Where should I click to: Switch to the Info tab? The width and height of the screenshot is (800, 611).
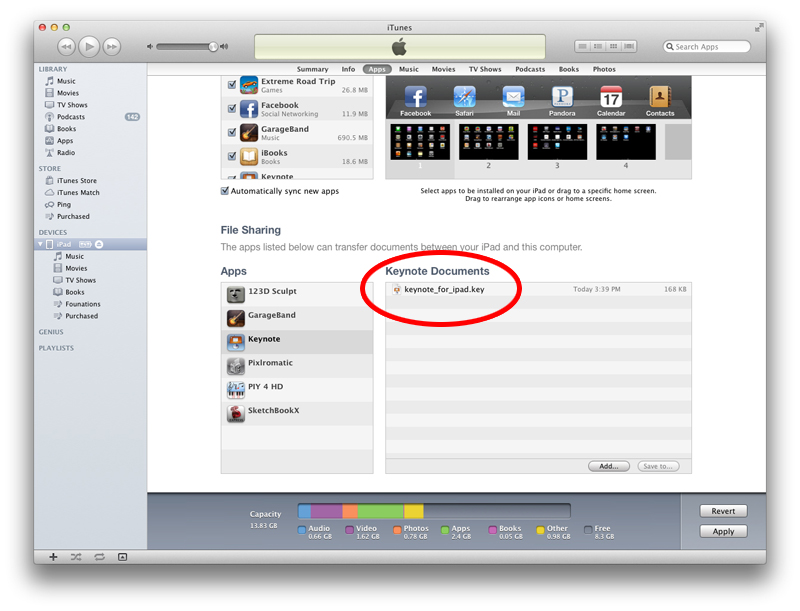coord(348,69)
